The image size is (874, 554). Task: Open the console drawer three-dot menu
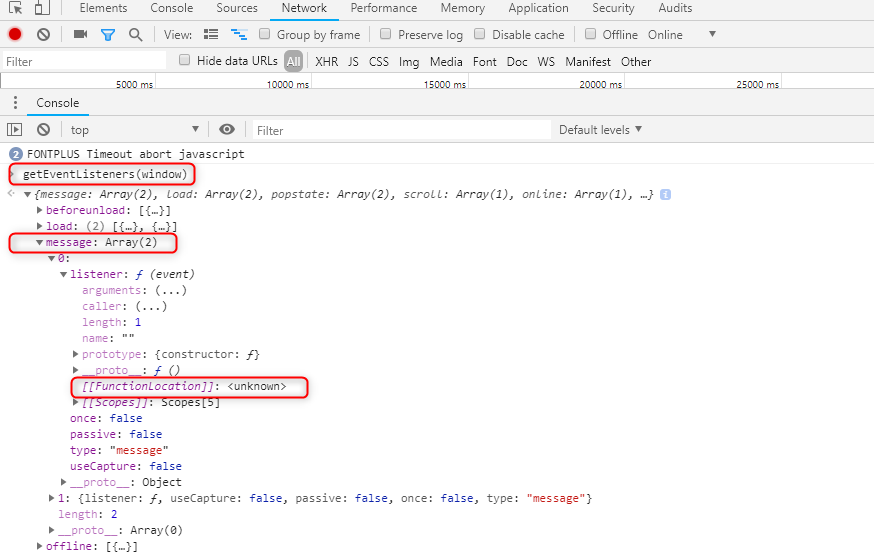[x=15, y=103]
